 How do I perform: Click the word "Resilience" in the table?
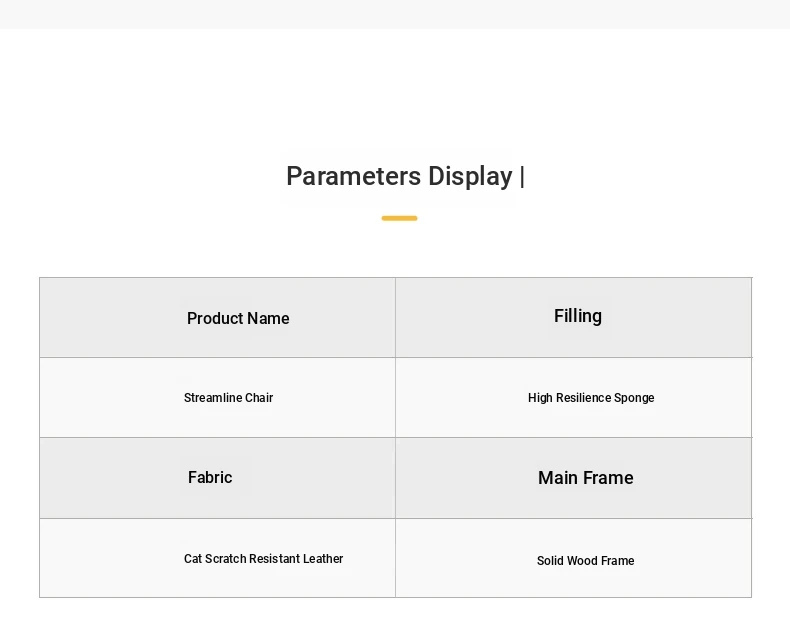pyautogui.click(x=583, y=398)
